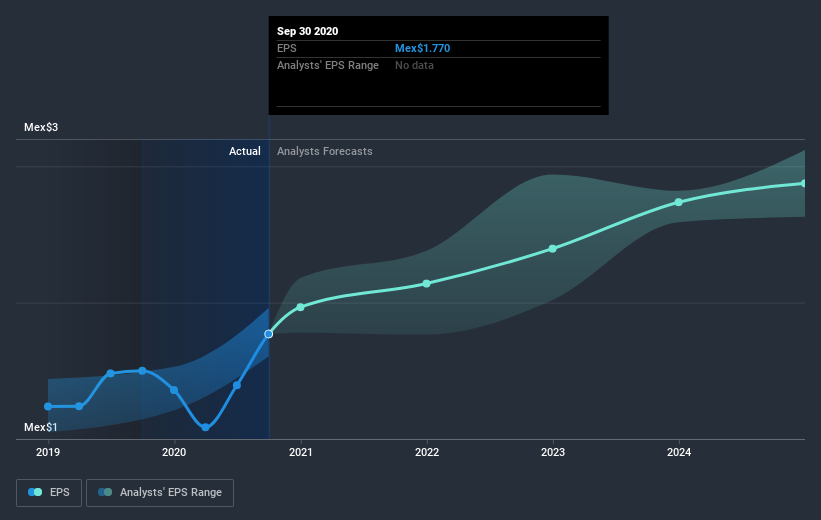Screen dimensions: 821x520
Task: Click the Mex$3 y-axis label
Action: (41, 127)
